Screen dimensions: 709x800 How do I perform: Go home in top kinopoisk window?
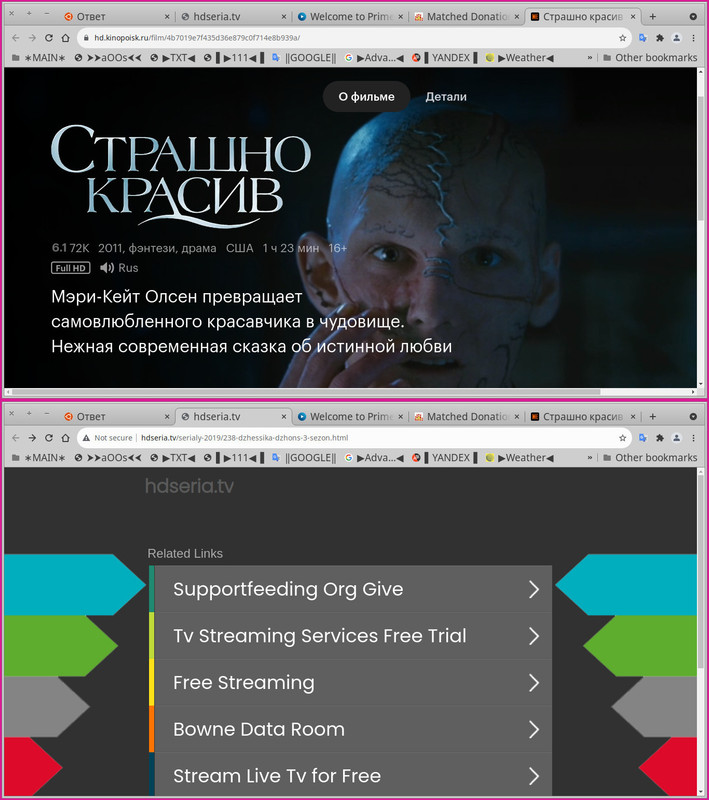[x=65, y=38]
